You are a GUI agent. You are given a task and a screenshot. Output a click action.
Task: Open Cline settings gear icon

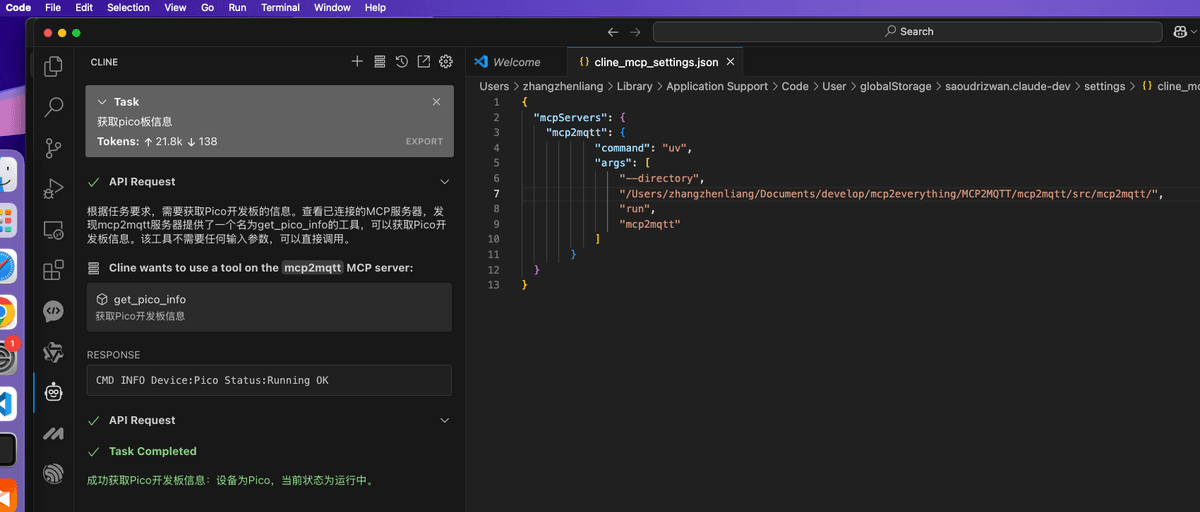446,62
